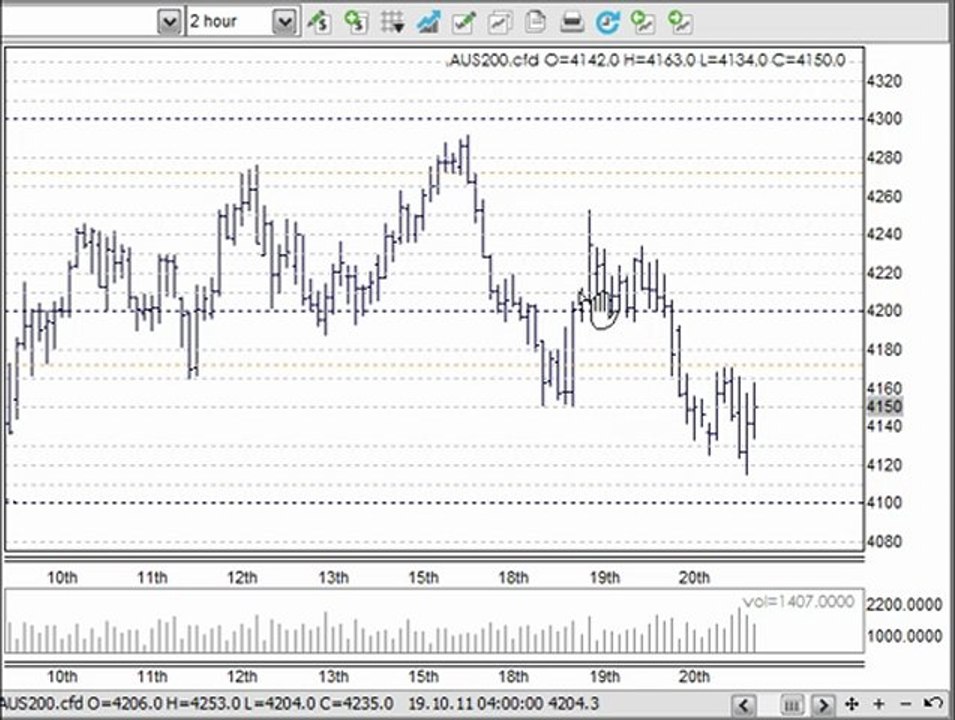Click the duplicate chart windows icon
The image size is (955, 720).
coord(499,23)
